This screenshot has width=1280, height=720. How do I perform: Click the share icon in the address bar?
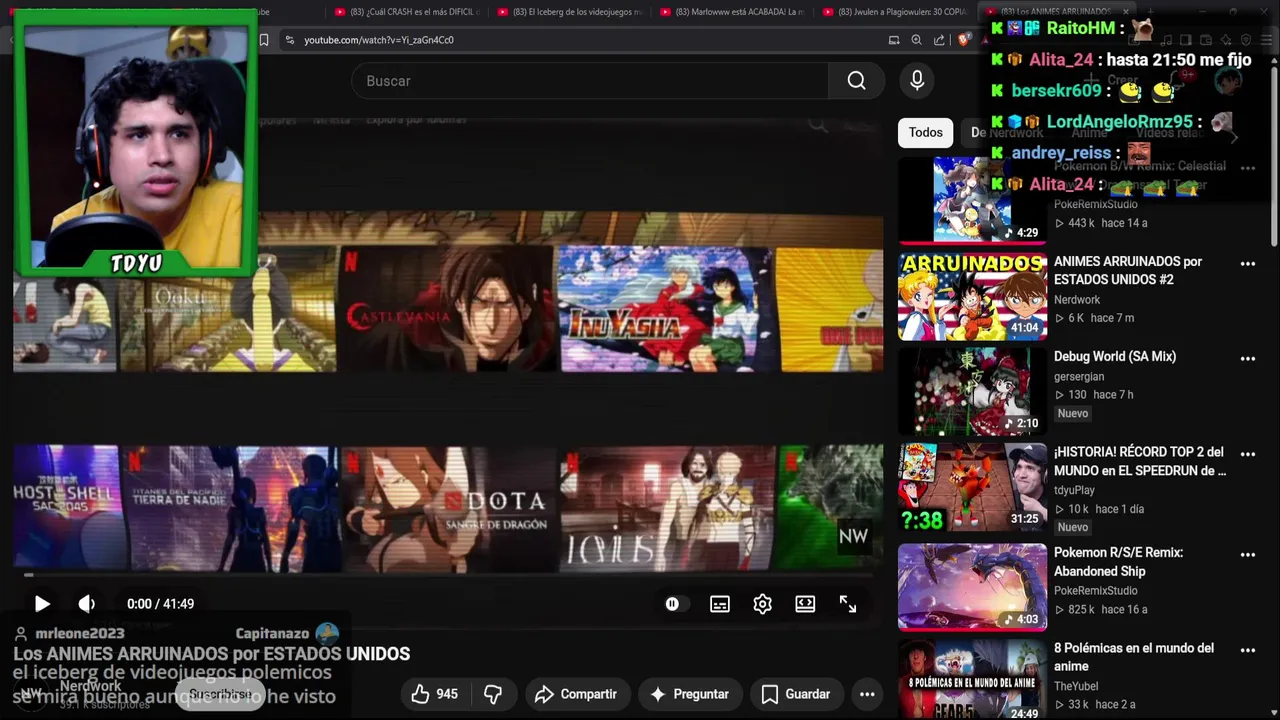click(939, 40)
